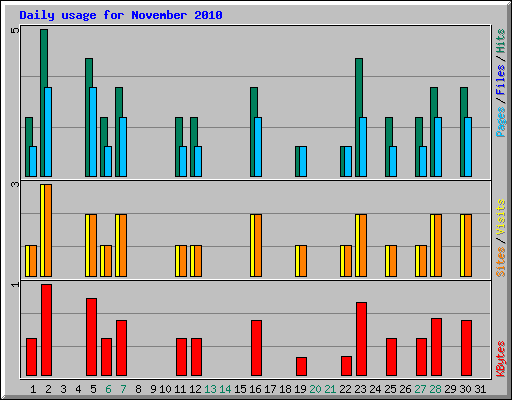
Task: Click the y-axis value "3"
Action: point(15,184)
